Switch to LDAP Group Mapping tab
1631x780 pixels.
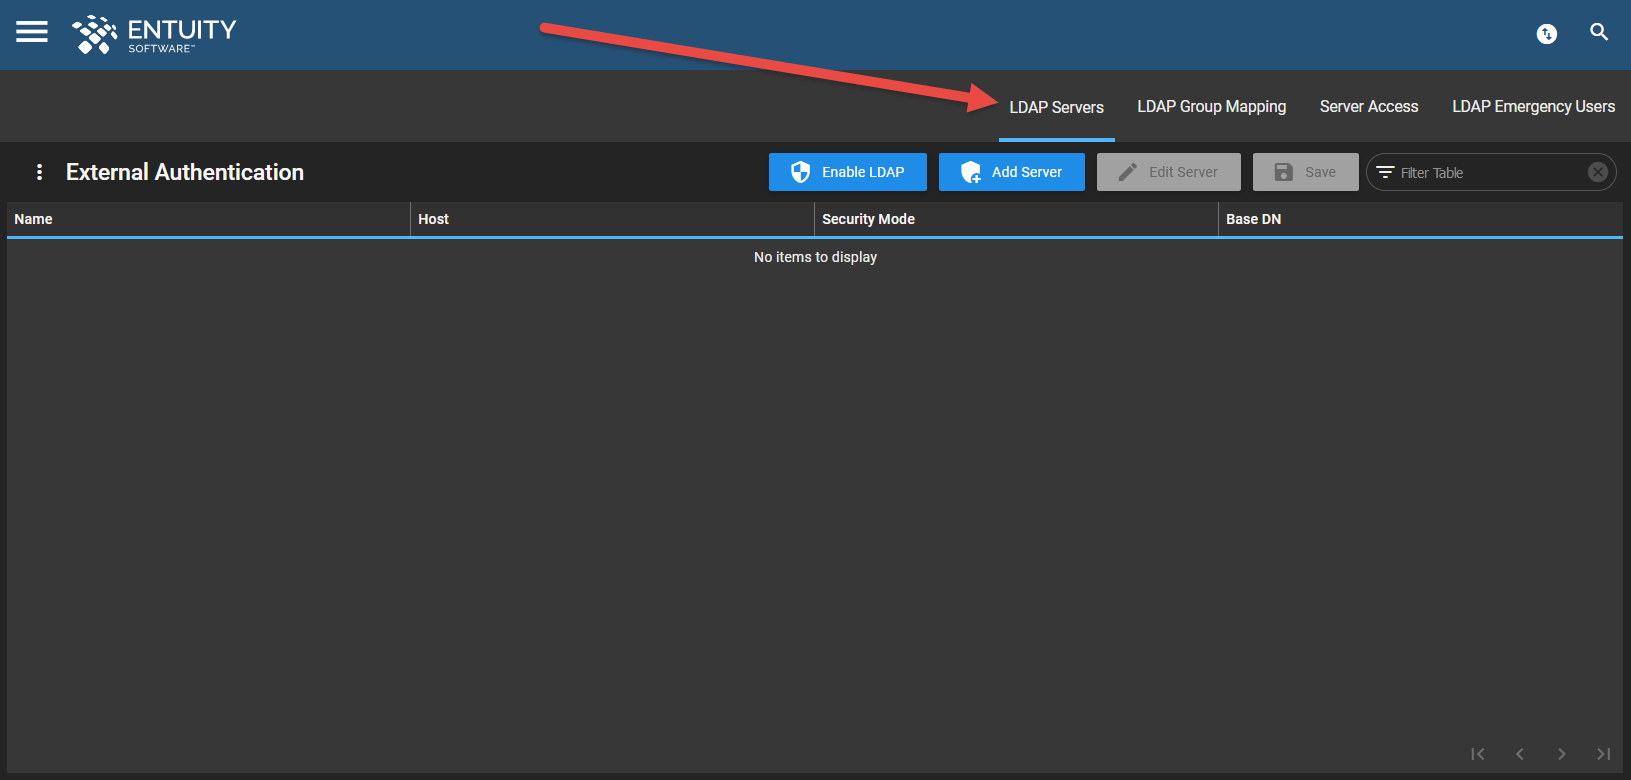(x=1211, y=107)
